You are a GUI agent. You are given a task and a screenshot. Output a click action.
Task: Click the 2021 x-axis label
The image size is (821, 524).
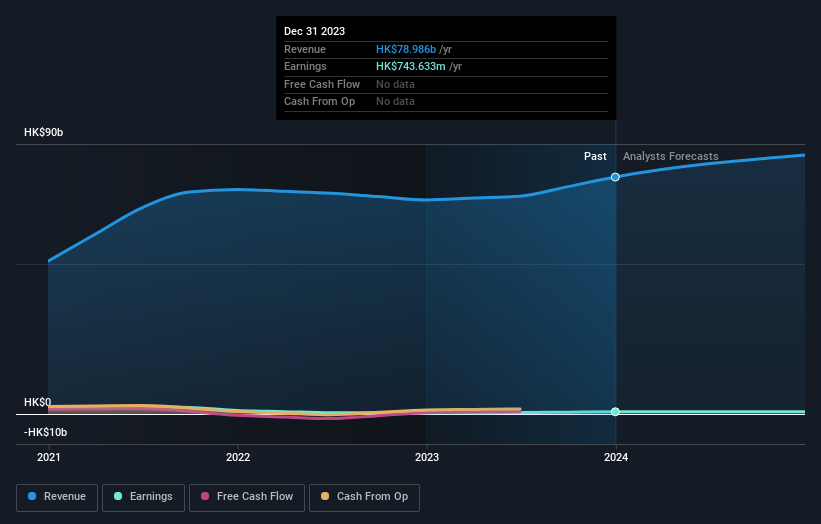tap(49, 457)
